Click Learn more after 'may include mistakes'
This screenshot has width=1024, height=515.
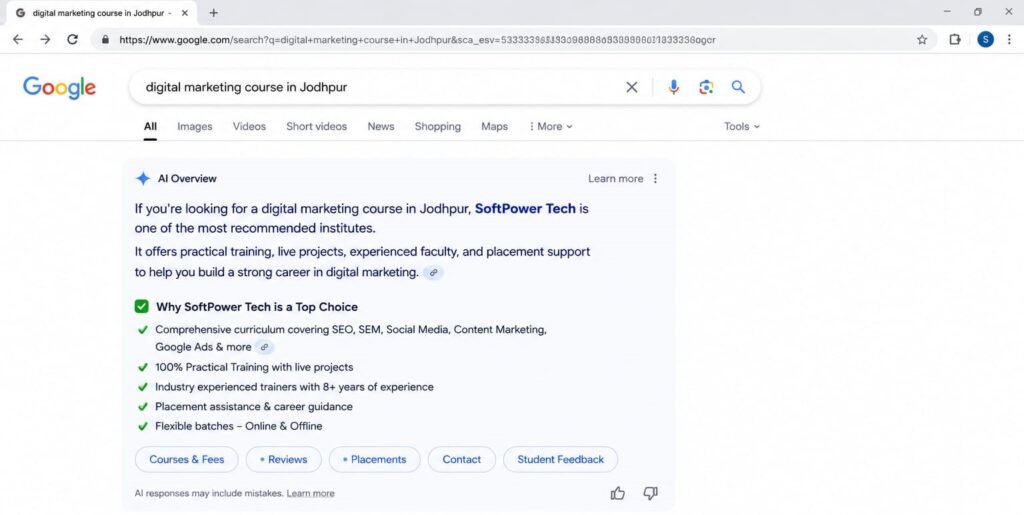[x=310, y=493]
